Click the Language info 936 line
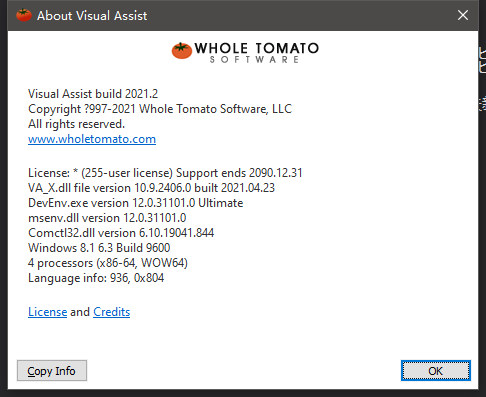 [96, 278]
